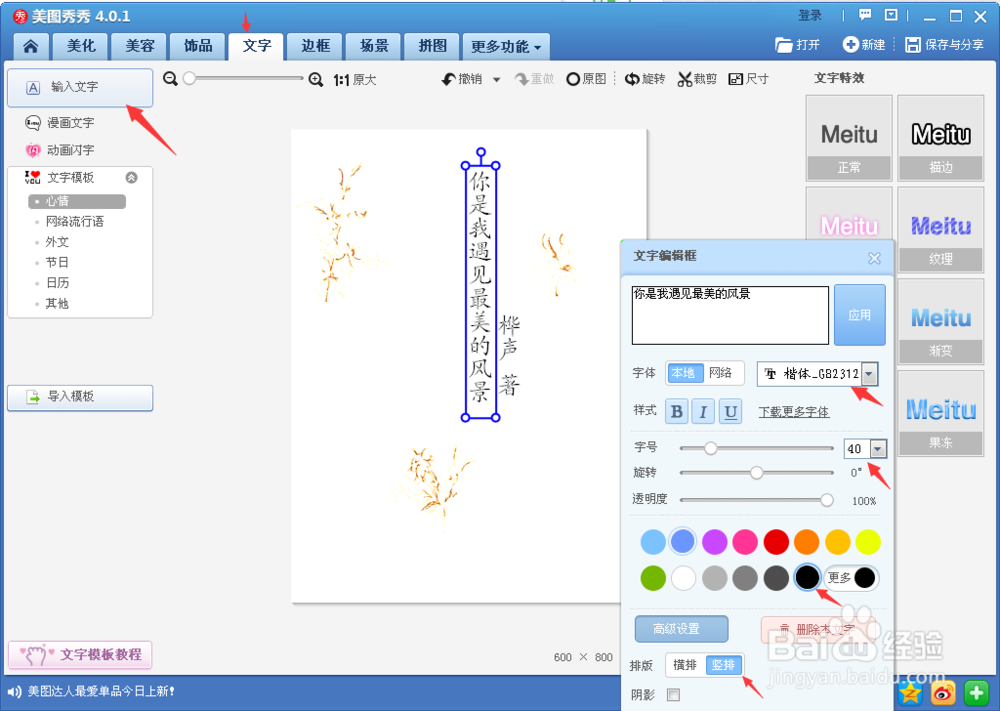Open the 饰品 tab
1000x711 pixels.
[x=198, y=46]
